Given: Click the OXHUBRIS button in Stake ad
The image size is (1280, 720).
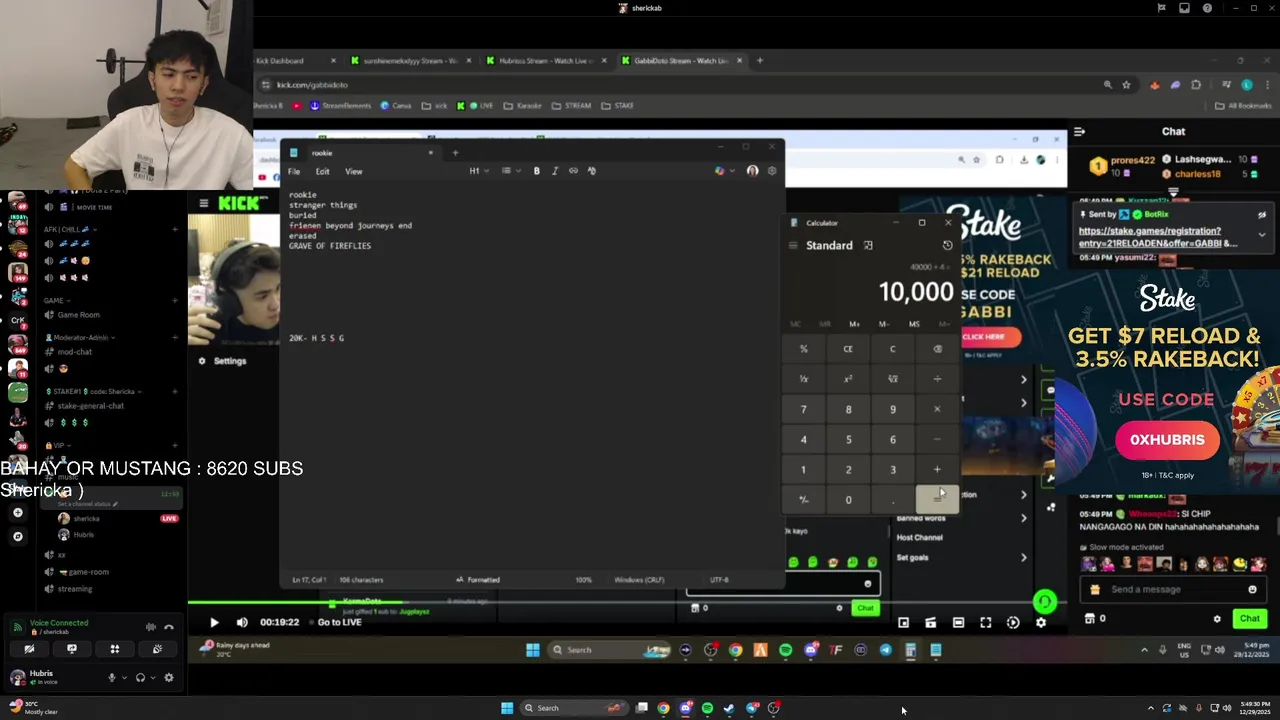Looking at the screenshot, I should (1167, 440).
